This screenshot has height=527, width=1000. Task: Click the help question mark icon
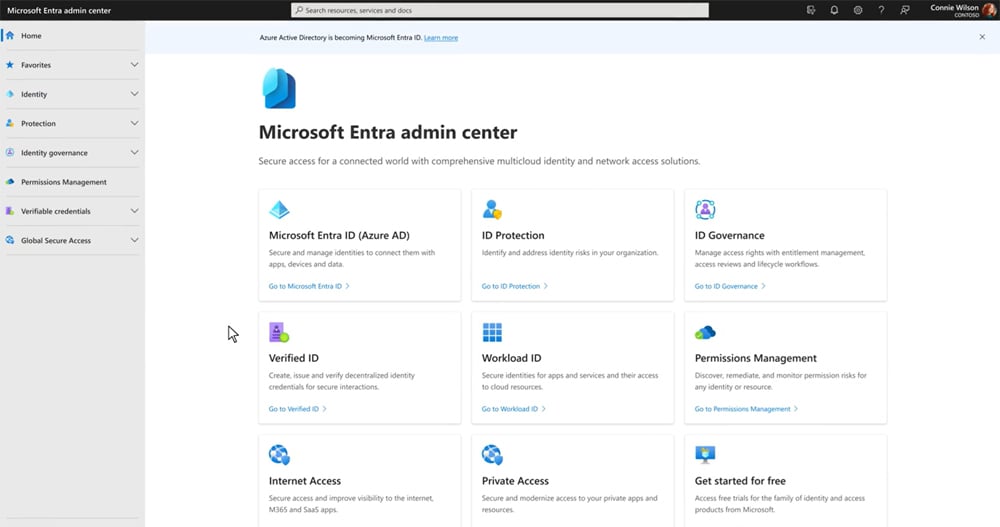tap(881, 10)
